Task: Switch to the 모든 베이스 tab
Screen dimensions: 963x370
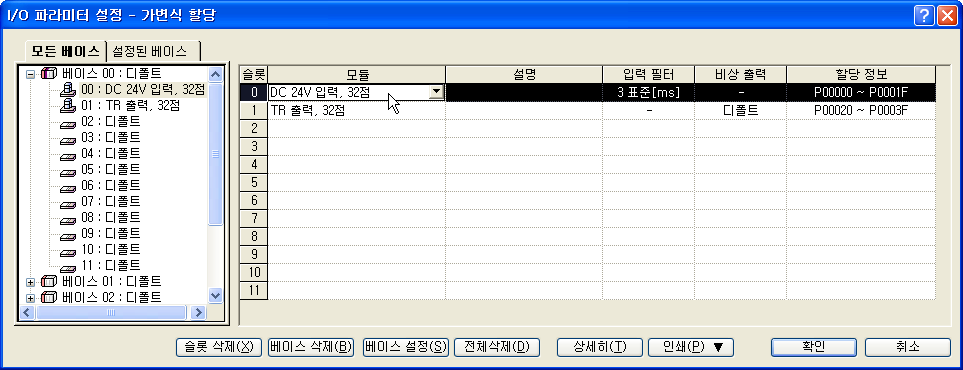Action: [65, 50]
